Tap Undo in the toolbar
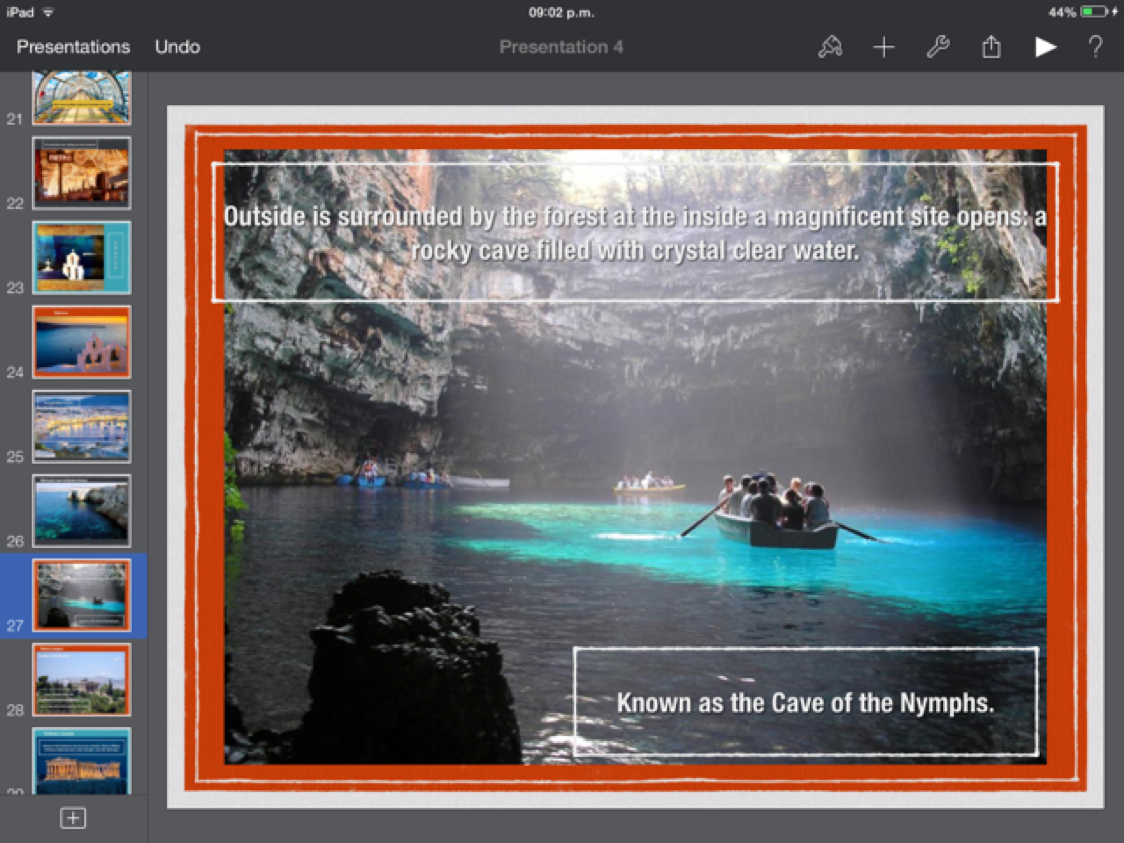 click(177, 47)
